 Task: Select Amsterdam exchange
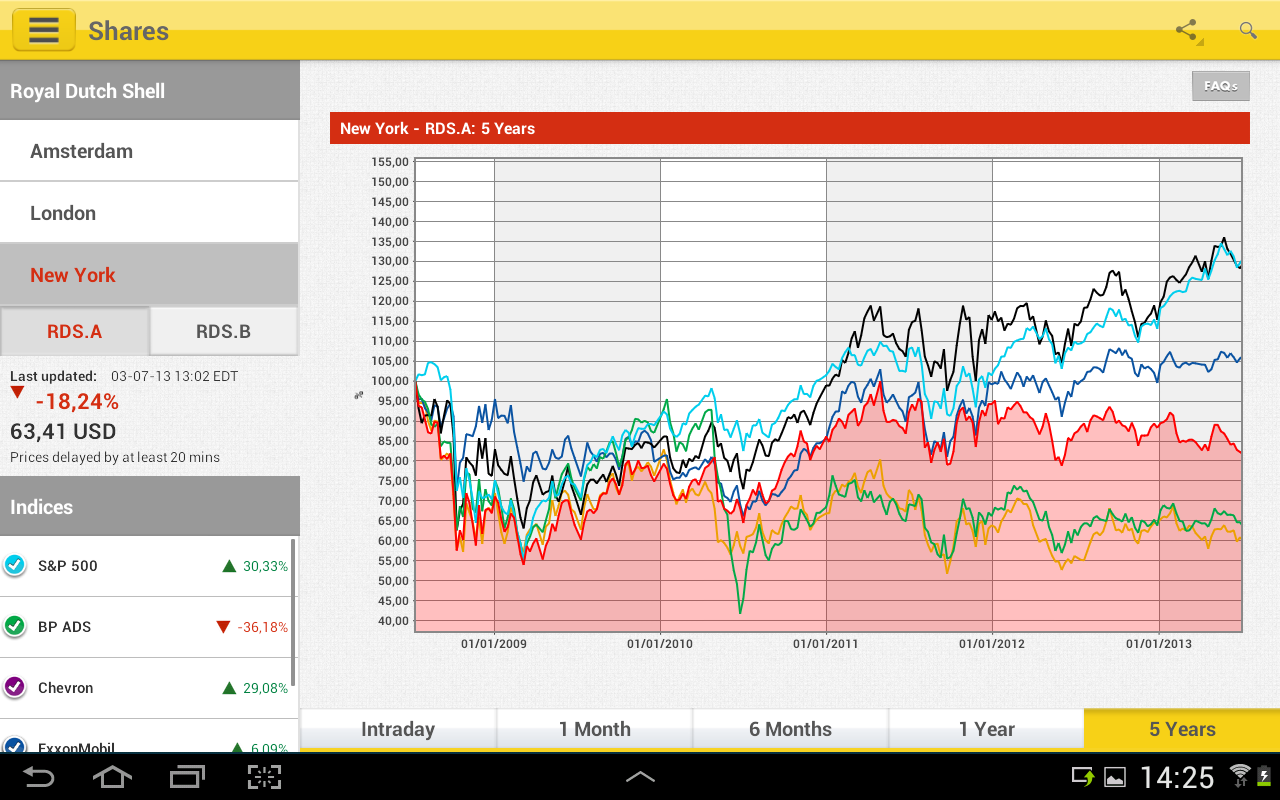coord(150,151)
